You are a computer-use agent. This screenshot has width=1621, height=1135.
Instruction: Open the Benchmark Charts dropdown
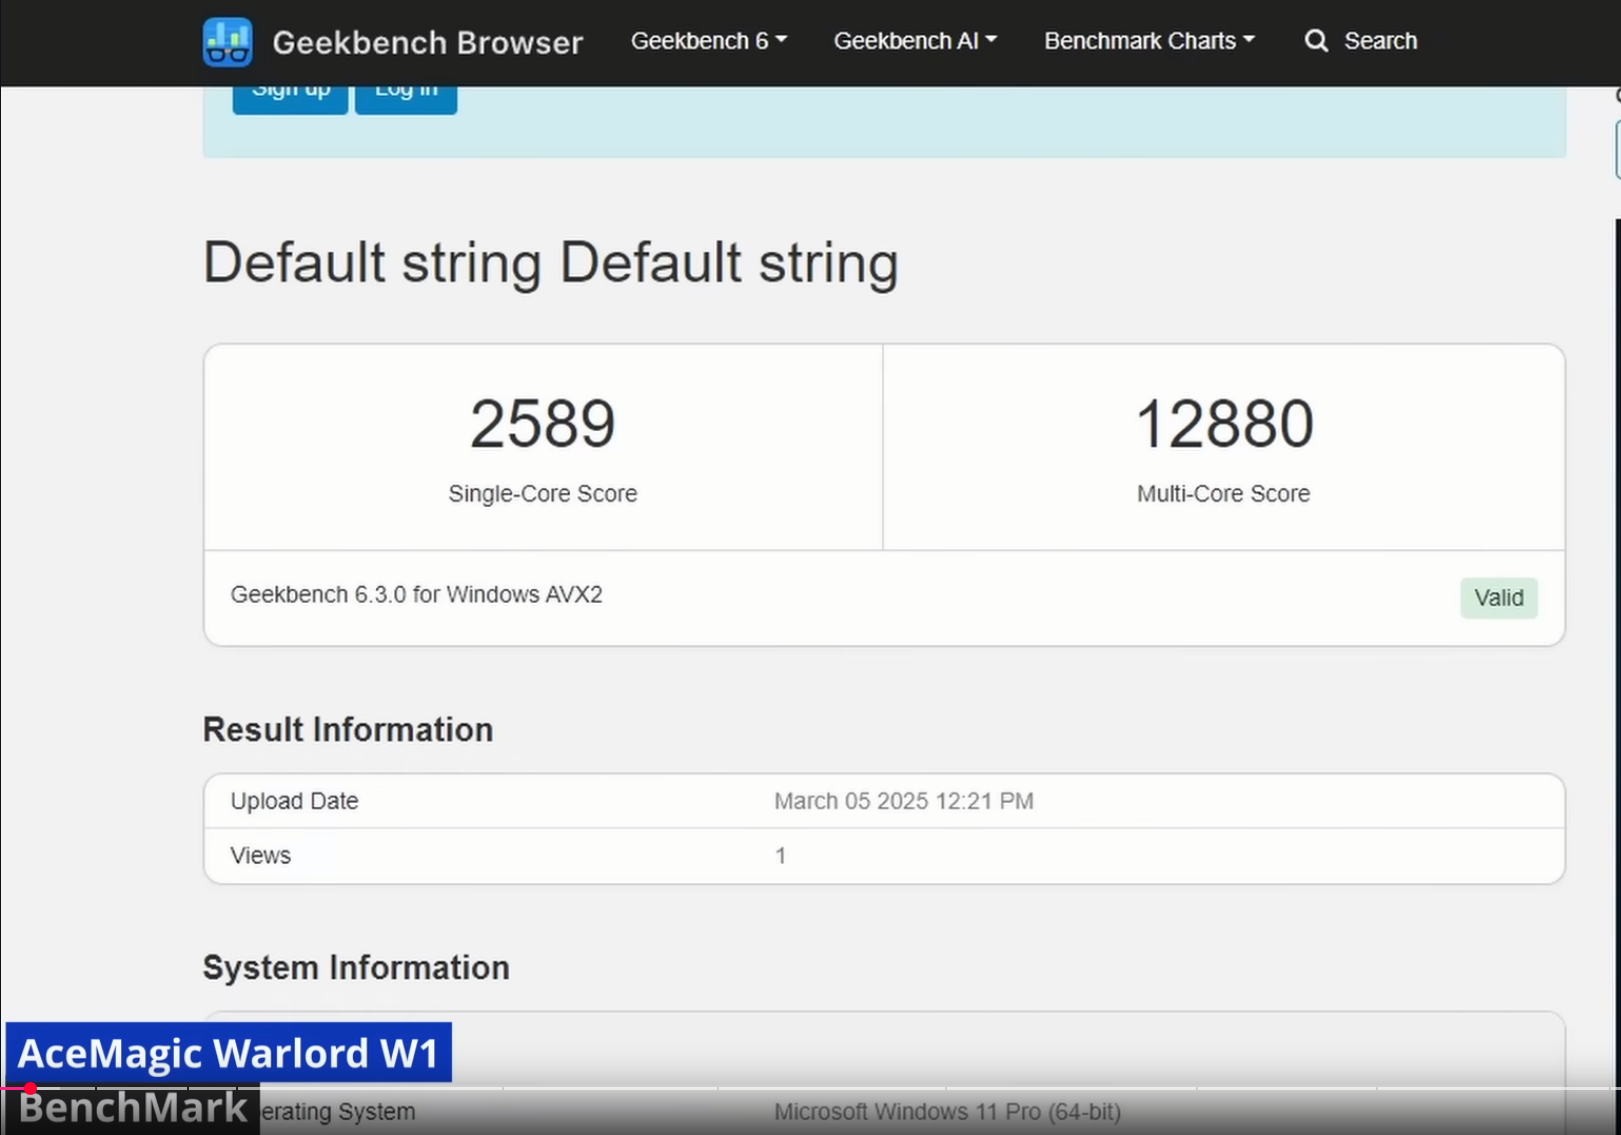(1149, 41)
